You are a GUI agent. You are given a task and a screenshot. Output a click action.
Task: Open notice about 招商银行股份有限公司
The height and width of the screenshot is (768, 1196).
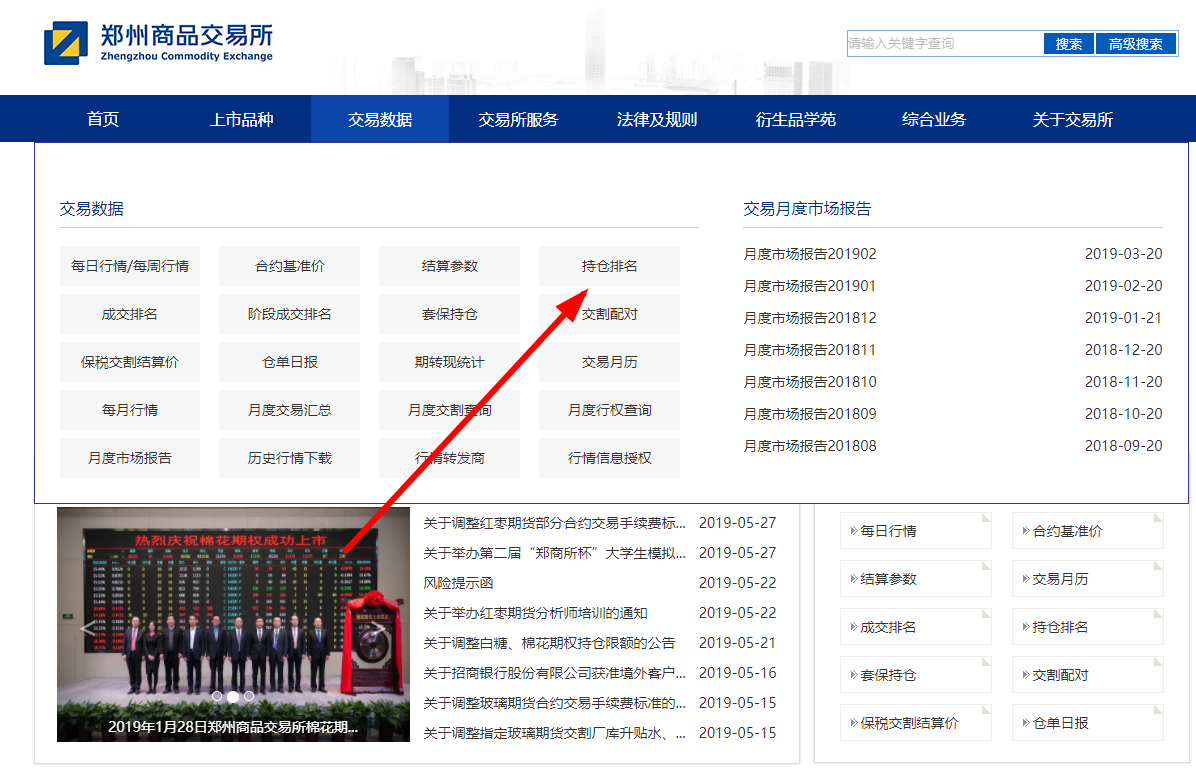(555, 673)
